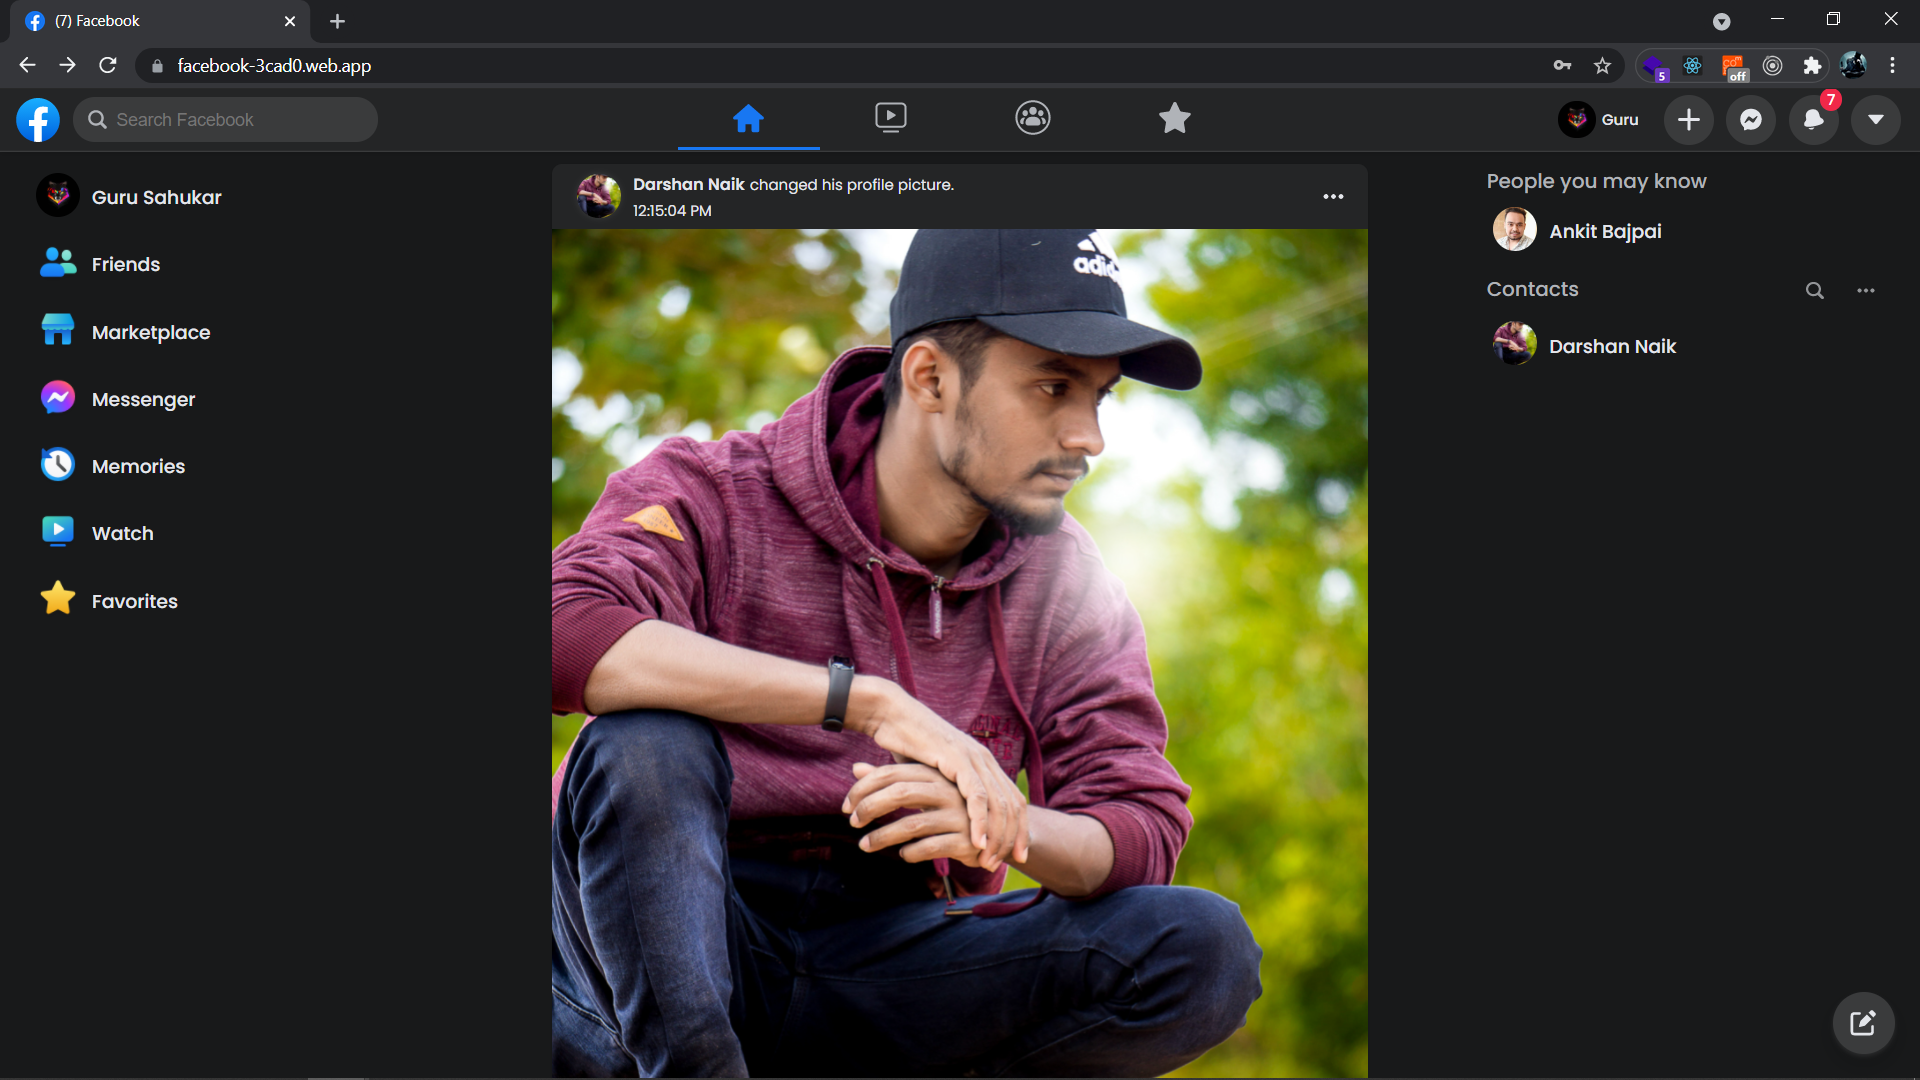Focus the Search Facebook field
Screen dimensions: 1920x1080
(x=225, y=120)
